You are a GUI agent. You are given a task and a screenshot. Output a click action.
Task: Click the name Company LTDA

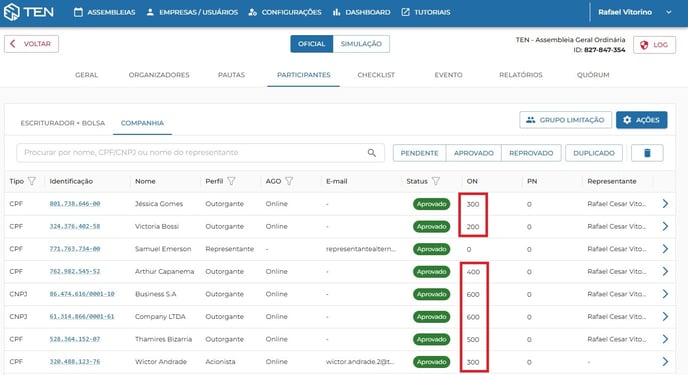click(160, 317)
